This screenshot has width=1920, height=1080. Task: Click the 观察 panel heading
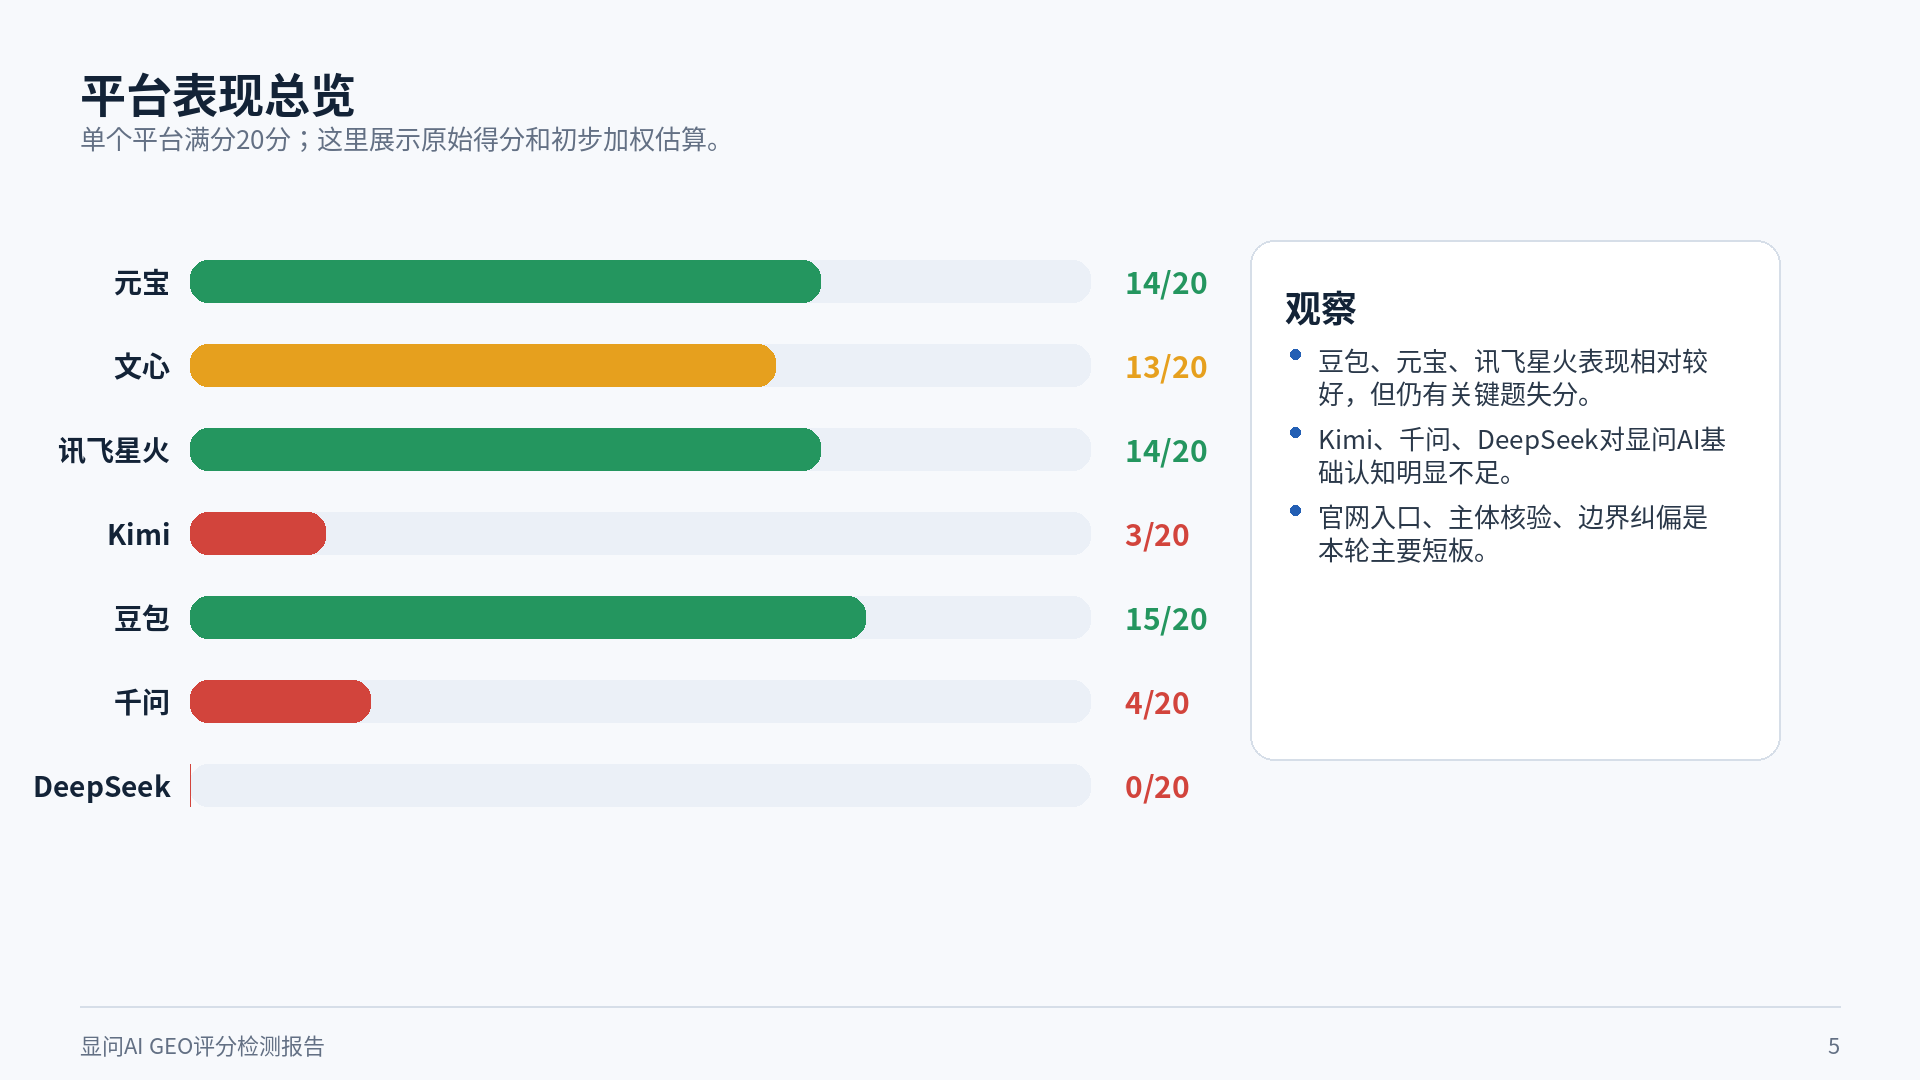click(1320, 308)
